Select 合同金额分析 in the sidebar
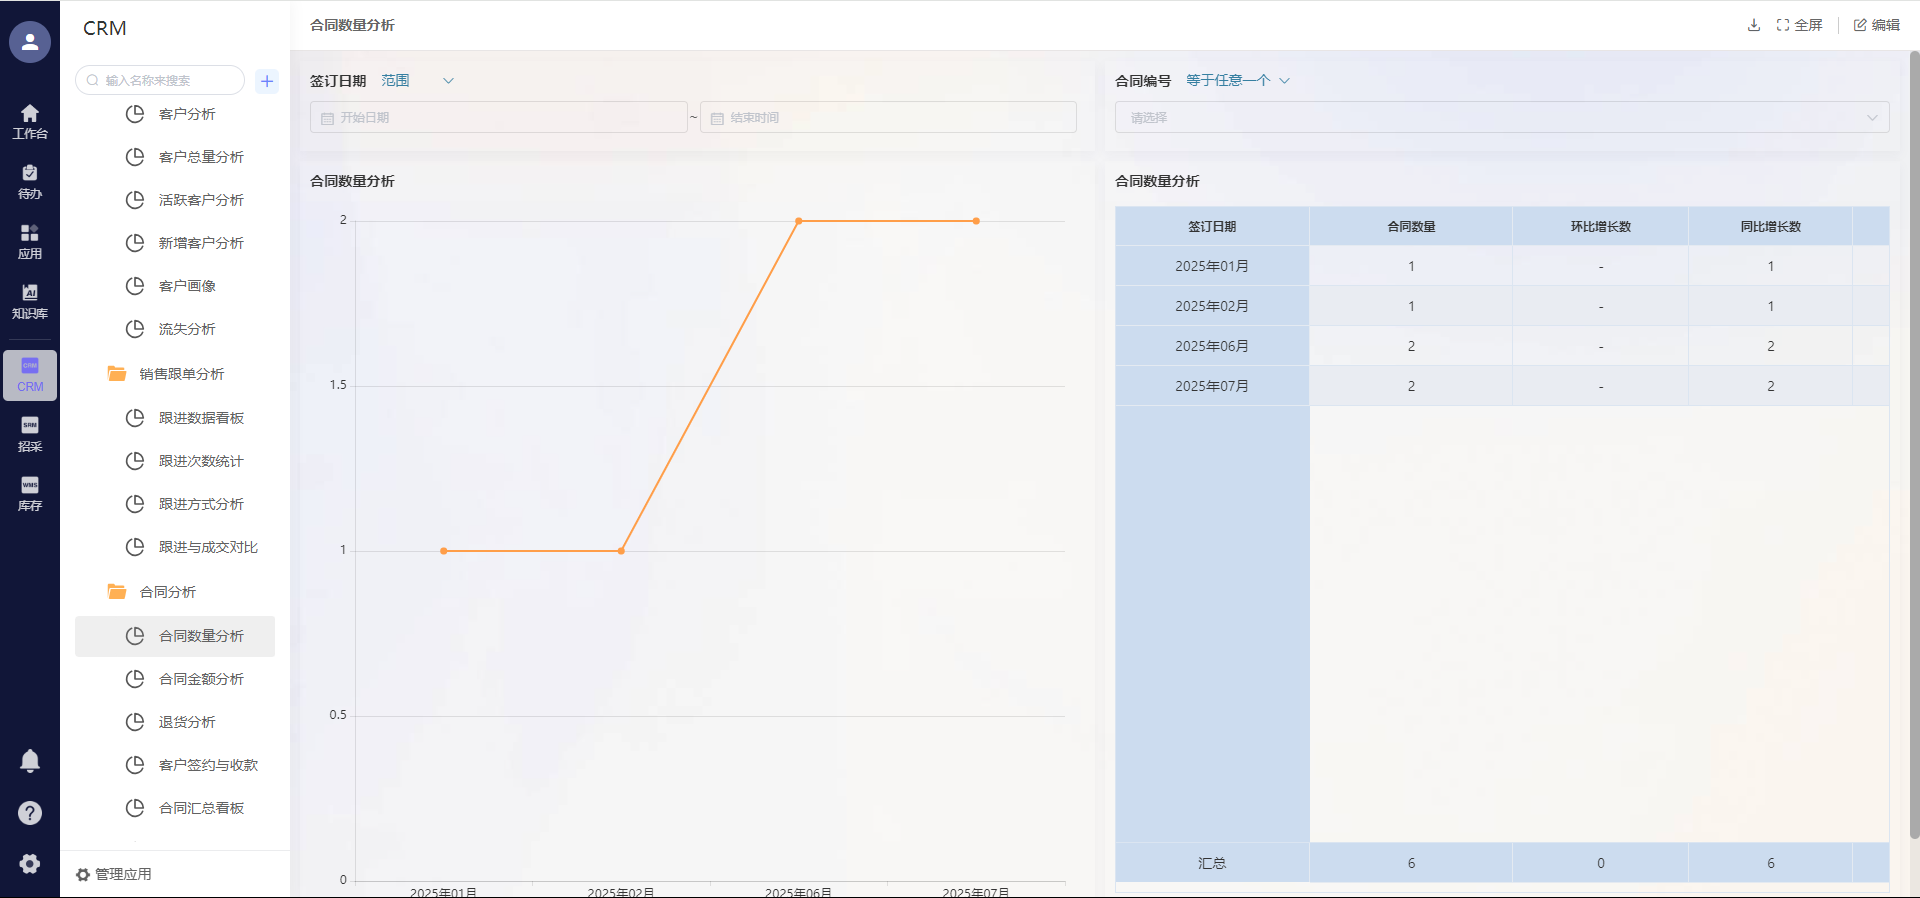Image resolution: width=1920 pixels, height=898 pixels. coord(201,679)
